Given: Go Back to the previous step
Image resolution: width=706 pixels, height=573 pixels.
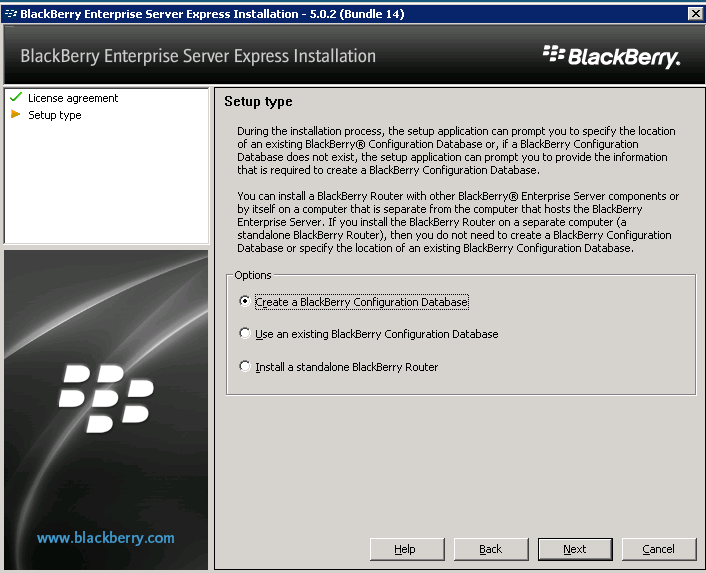Looking at the screenshot, I should [x=490, y=549].
